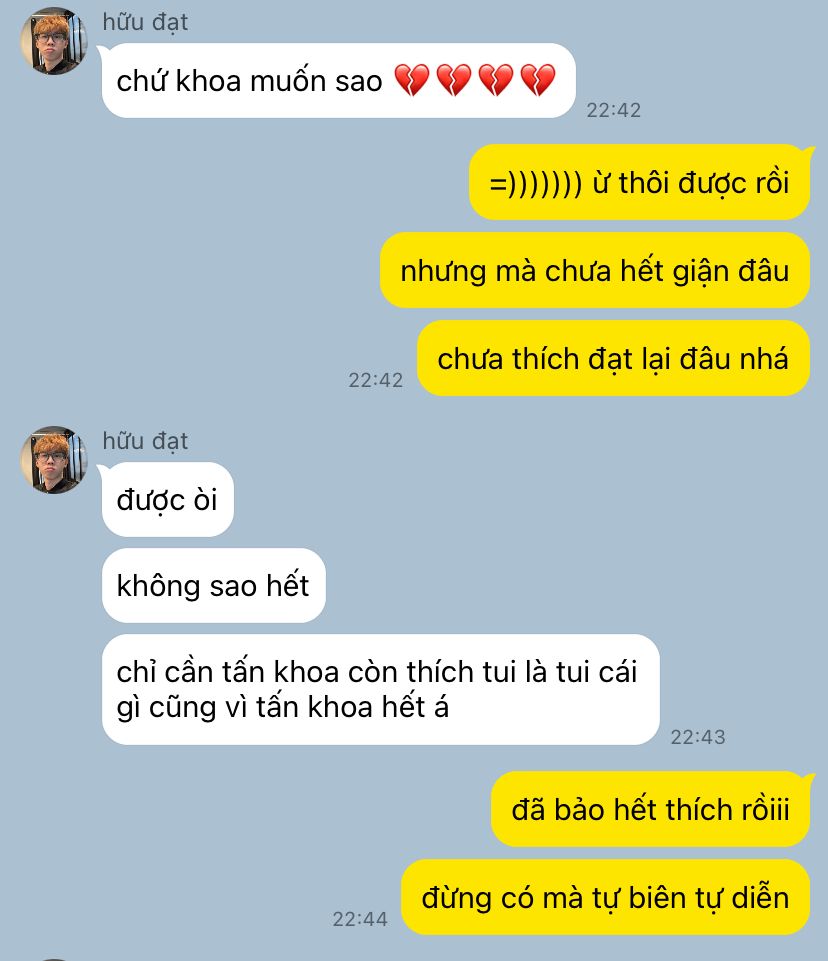Tap first broken heart emoji
The width and height of the screenshot is (828, 961).
pyautogui.click(x=411, y=80)
